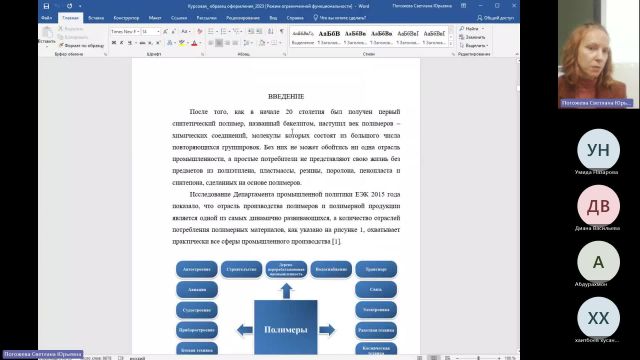
Task: Click the red font color swatch
Action: (x=194, y=43)
